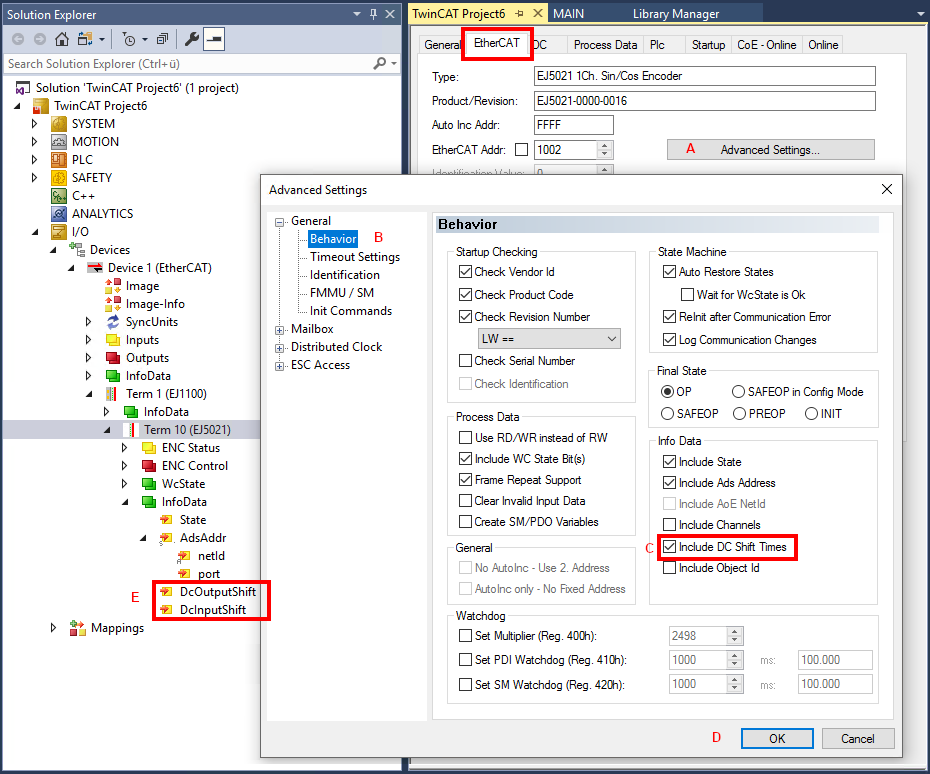This screenshot has height=774, width=930.
Task: Select the C++ node icon
Action: pos(59,196)
